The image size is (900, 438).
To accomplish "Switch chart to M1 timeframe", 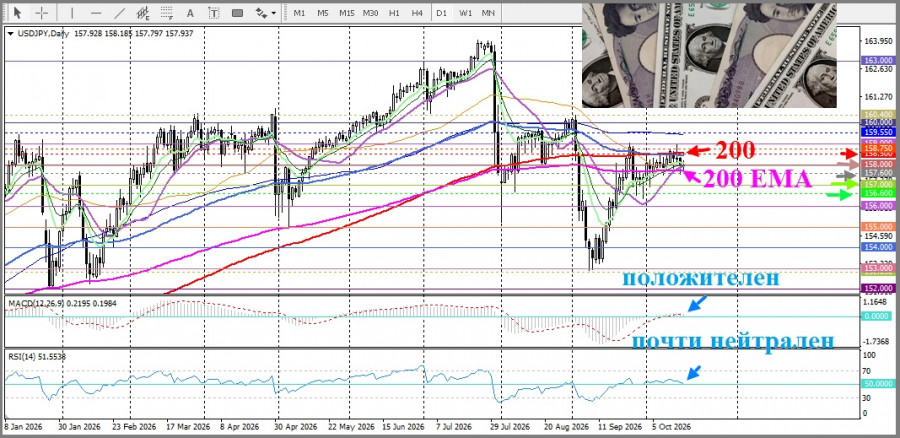I will pos(299,12).
